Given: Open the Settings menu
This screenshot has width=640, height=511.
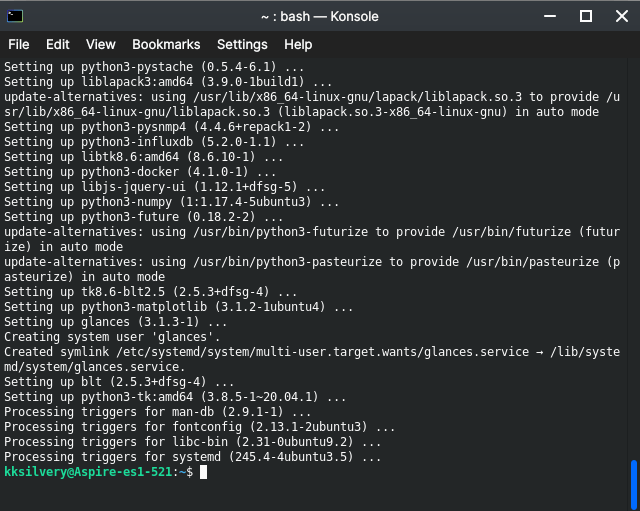Looking at the screenshot, I should 242,44.
